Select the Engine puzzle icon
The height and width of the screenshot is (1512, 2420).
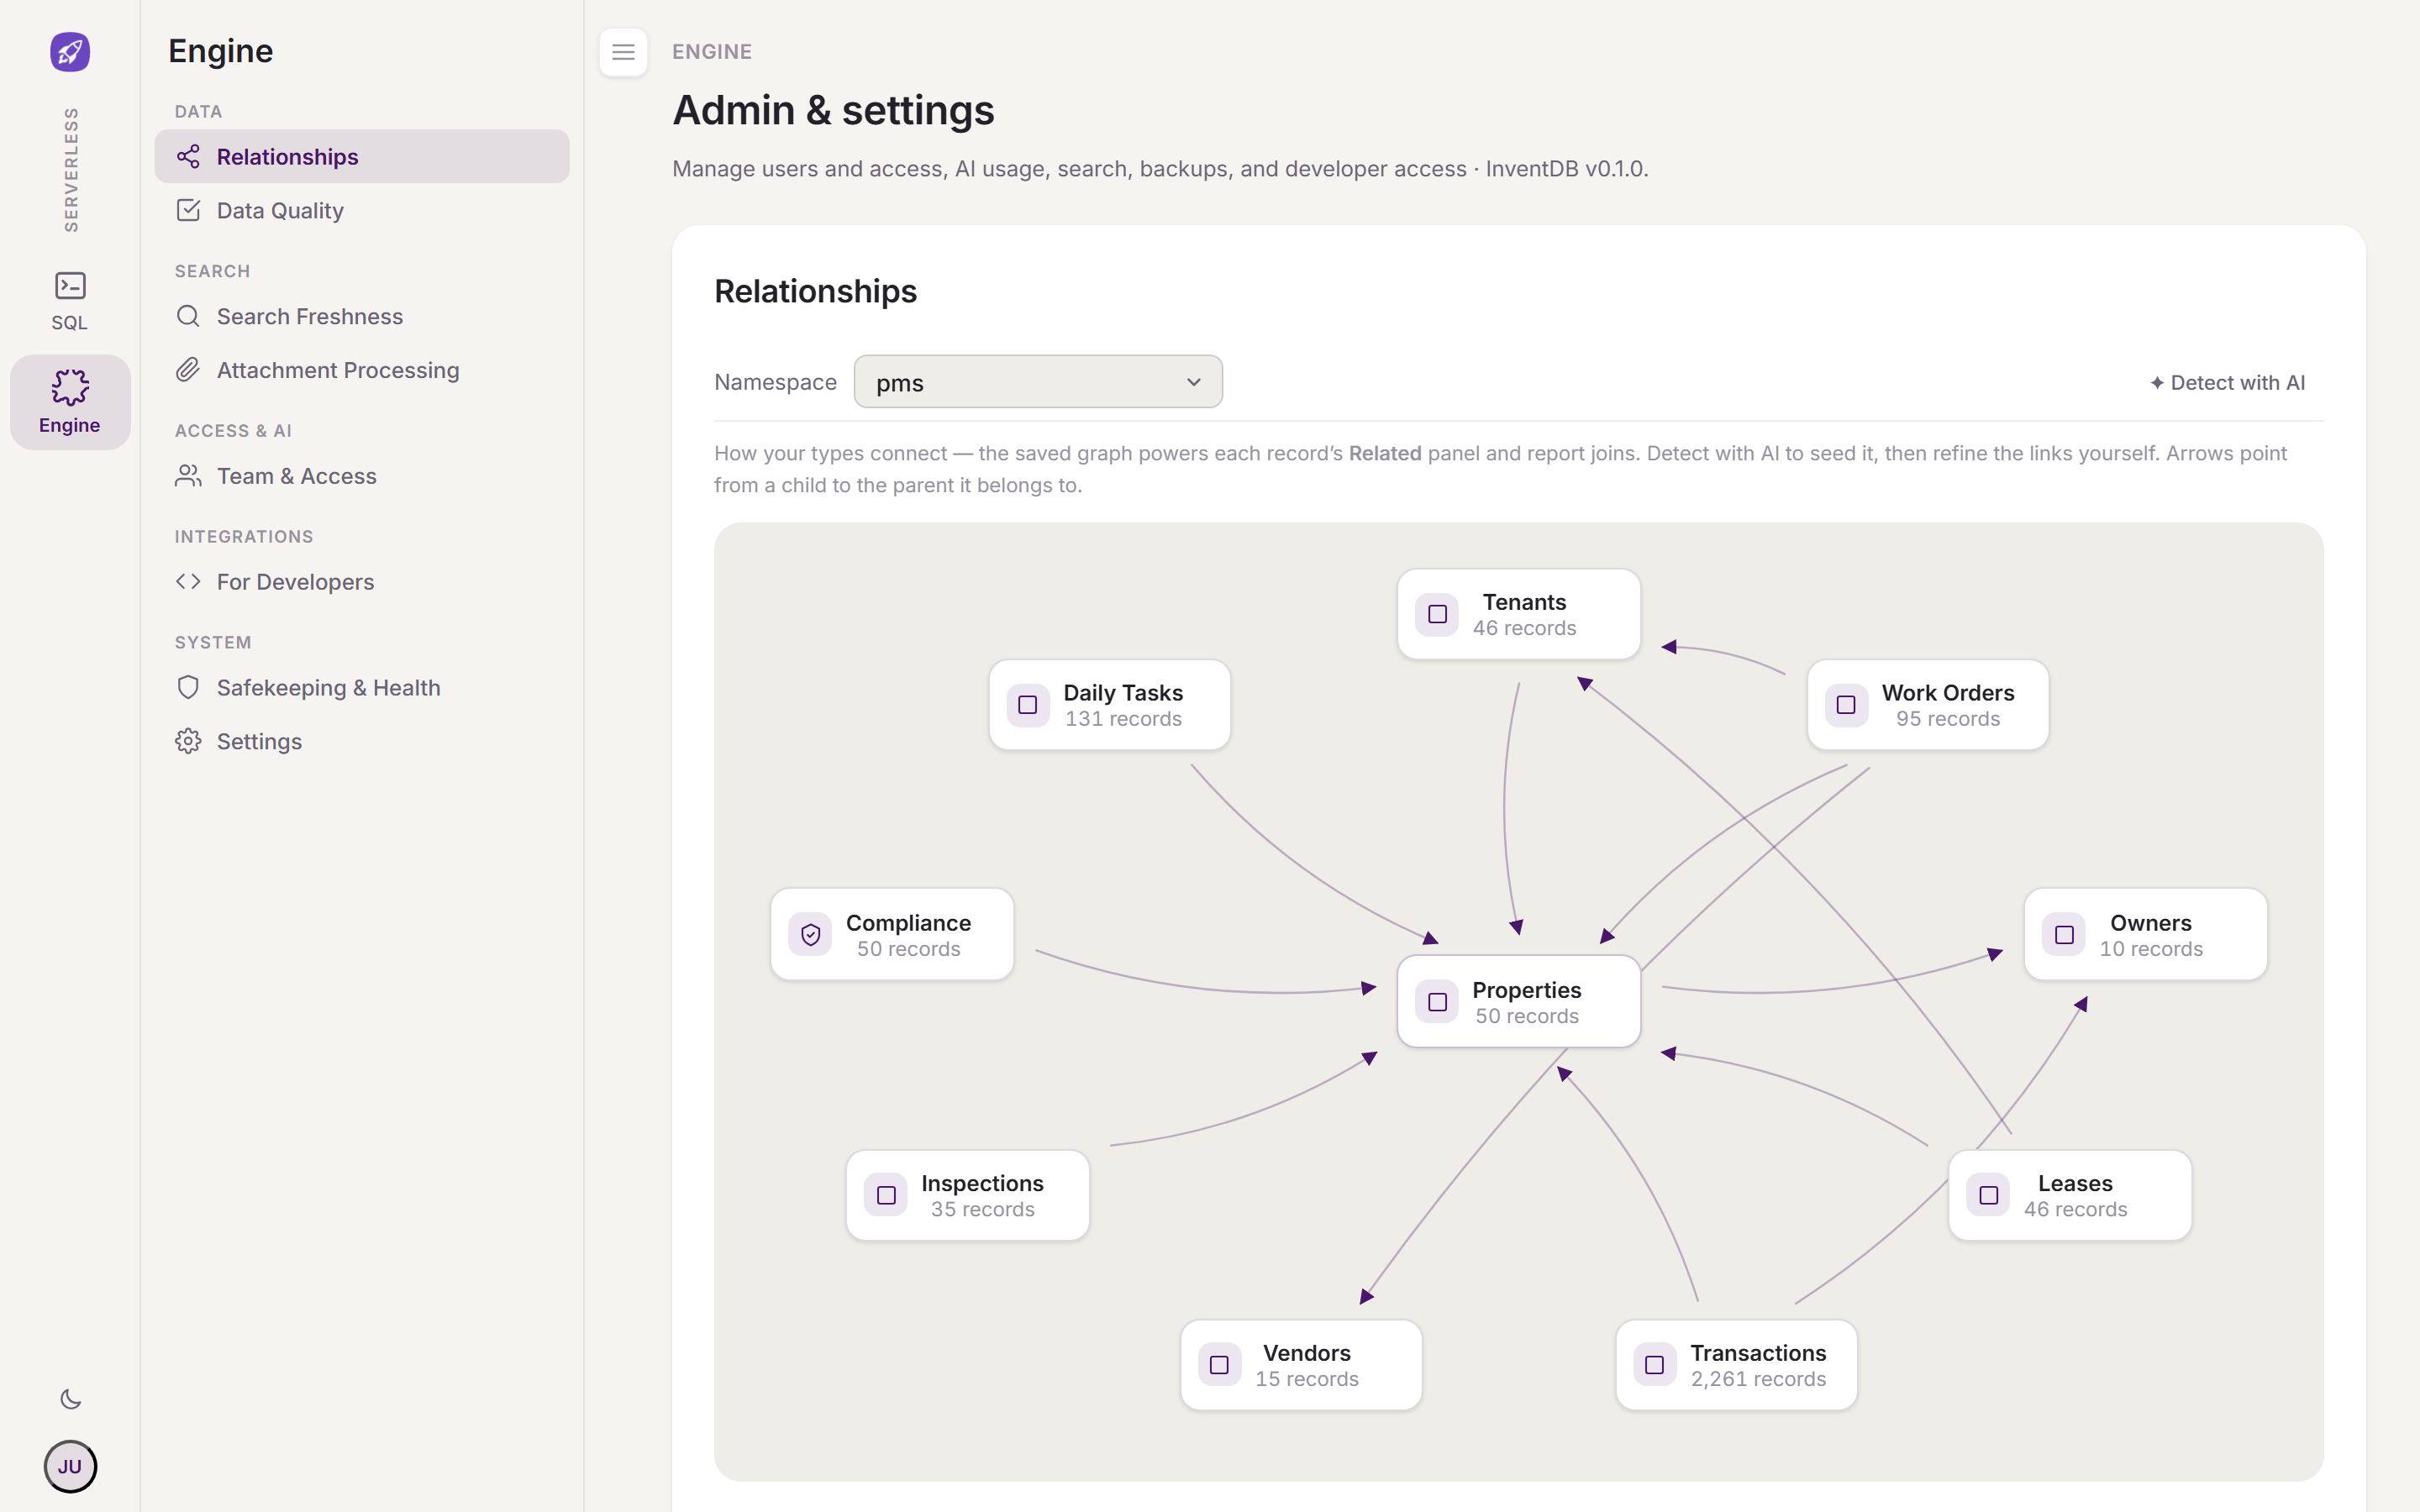[x=70, y=387]
